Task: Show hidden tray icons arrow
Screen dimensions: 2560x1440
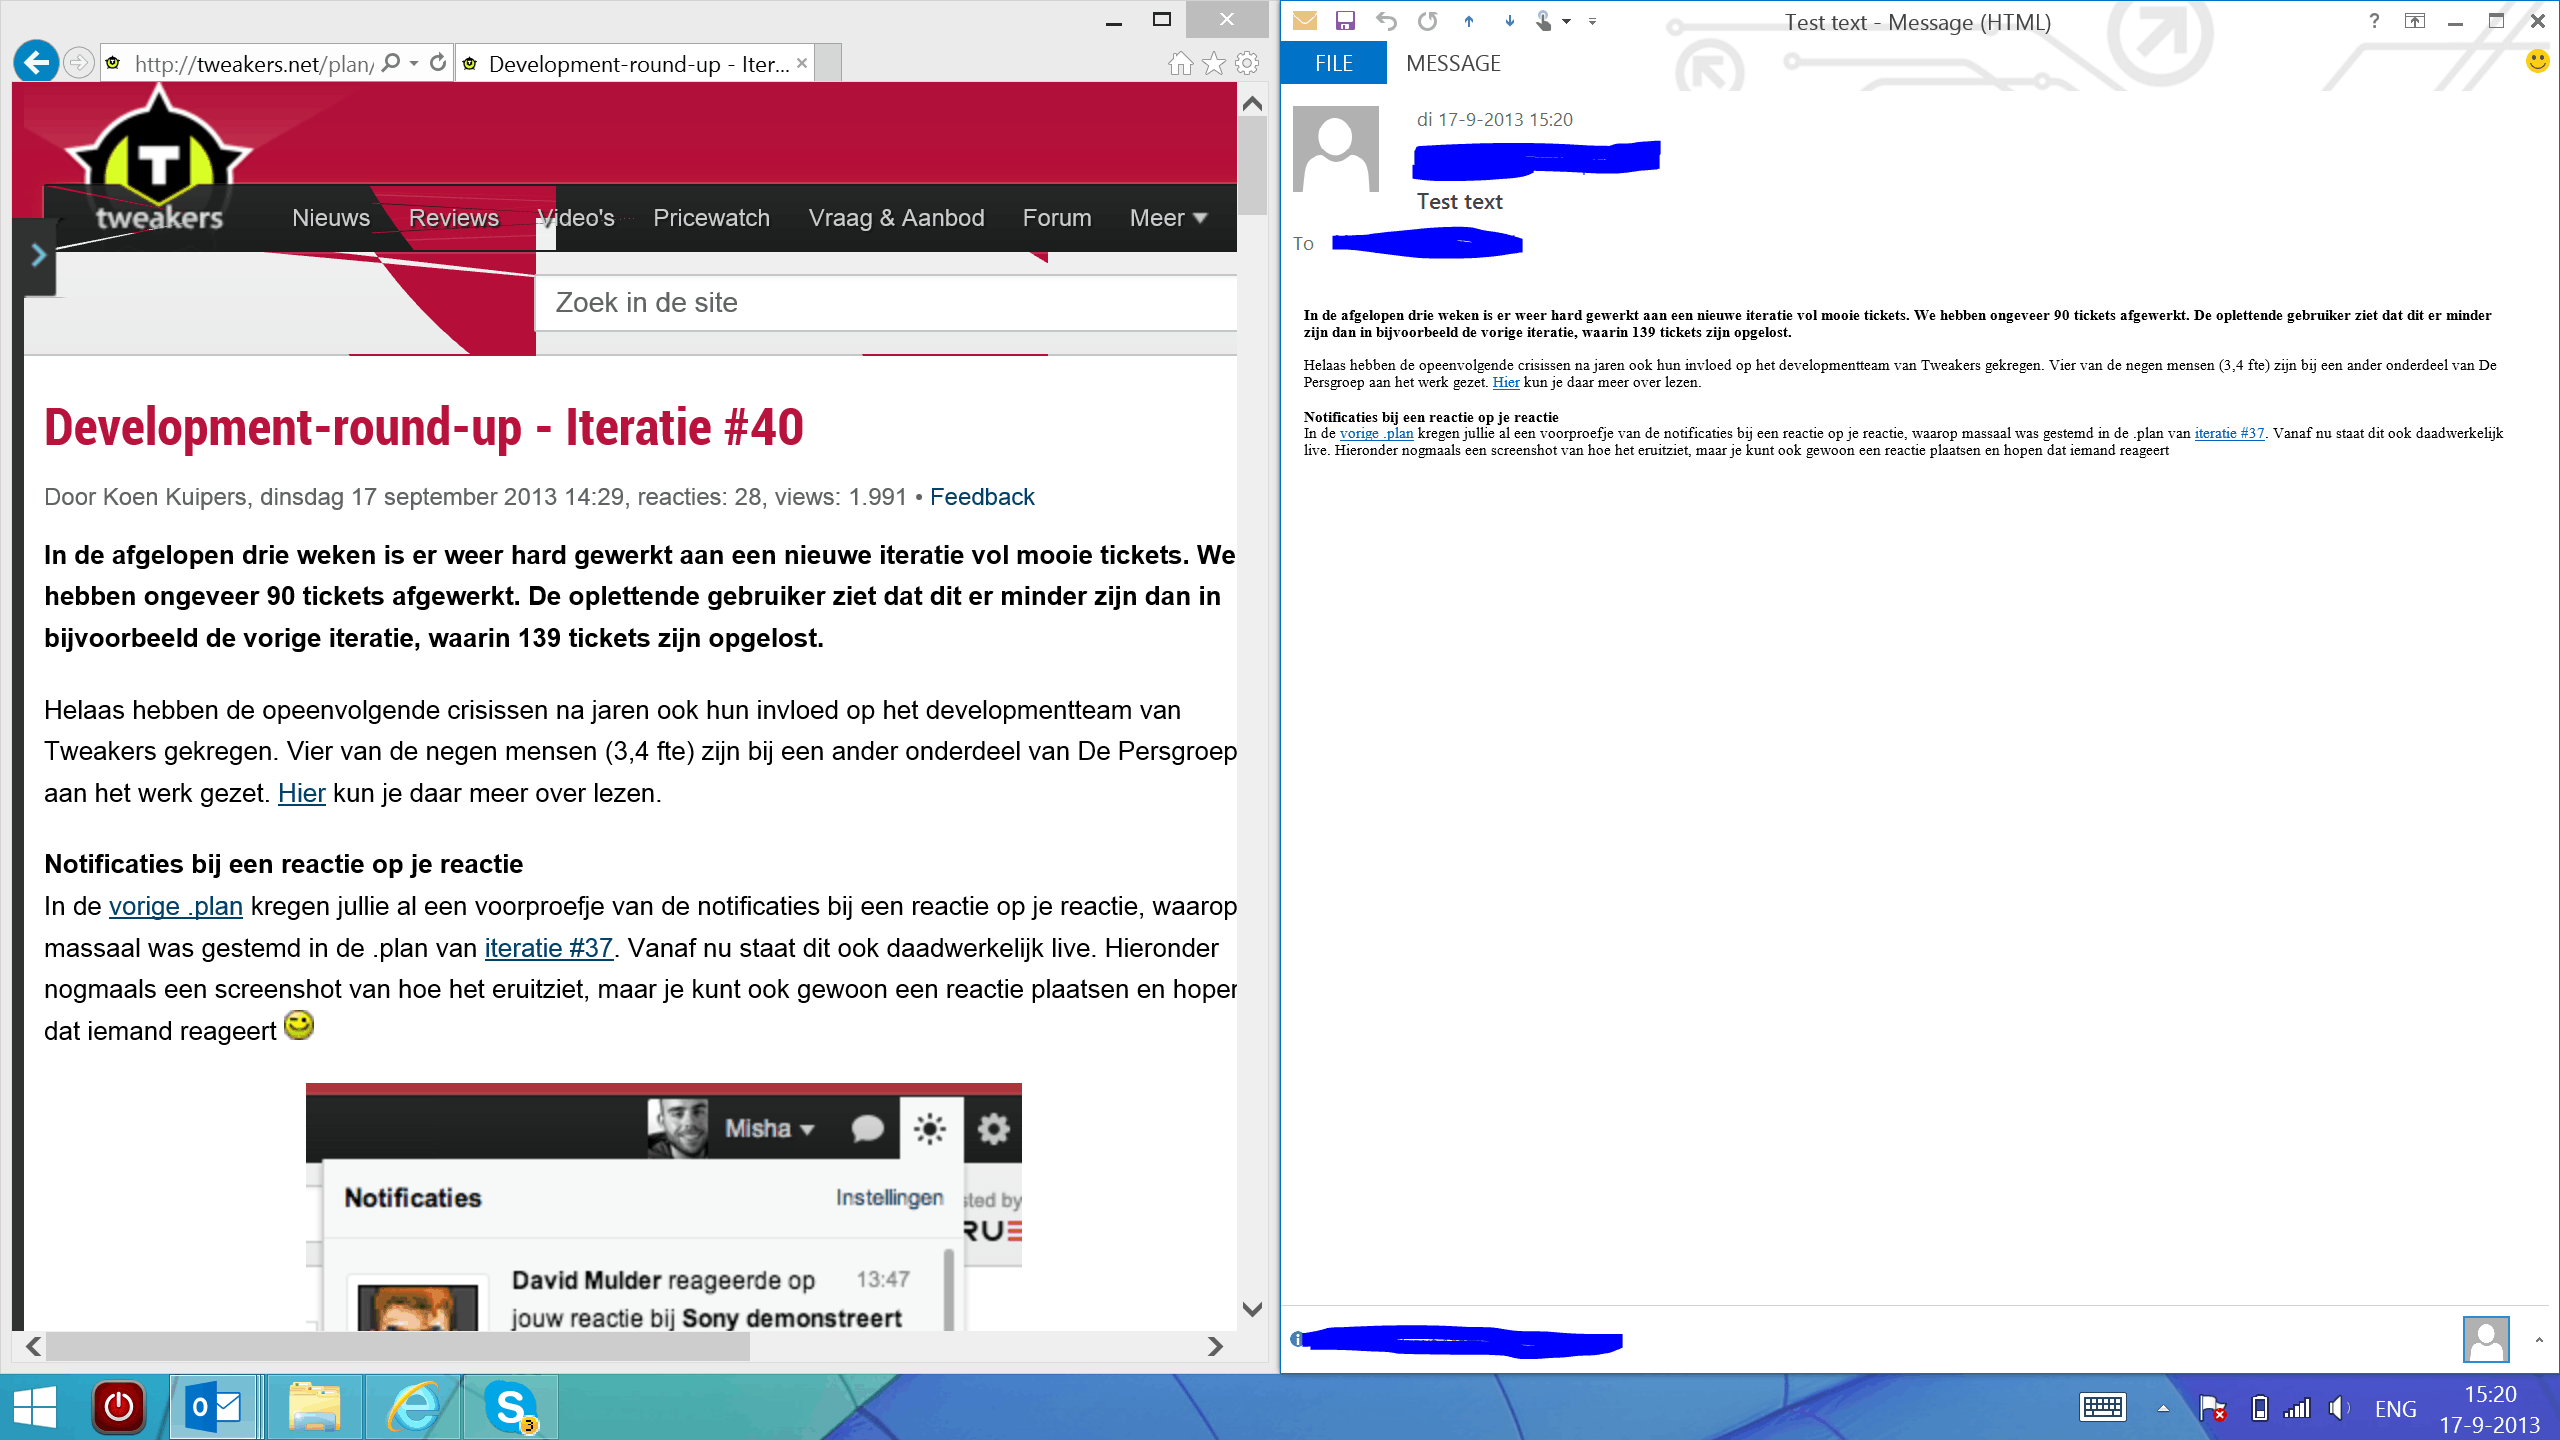Action: pos(2163,1408)
